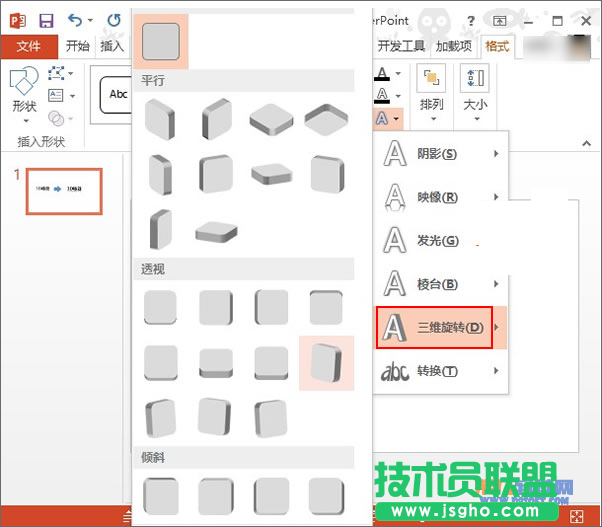
Task: Open the 棱台(B) submenu
Action: click(441, 284)
